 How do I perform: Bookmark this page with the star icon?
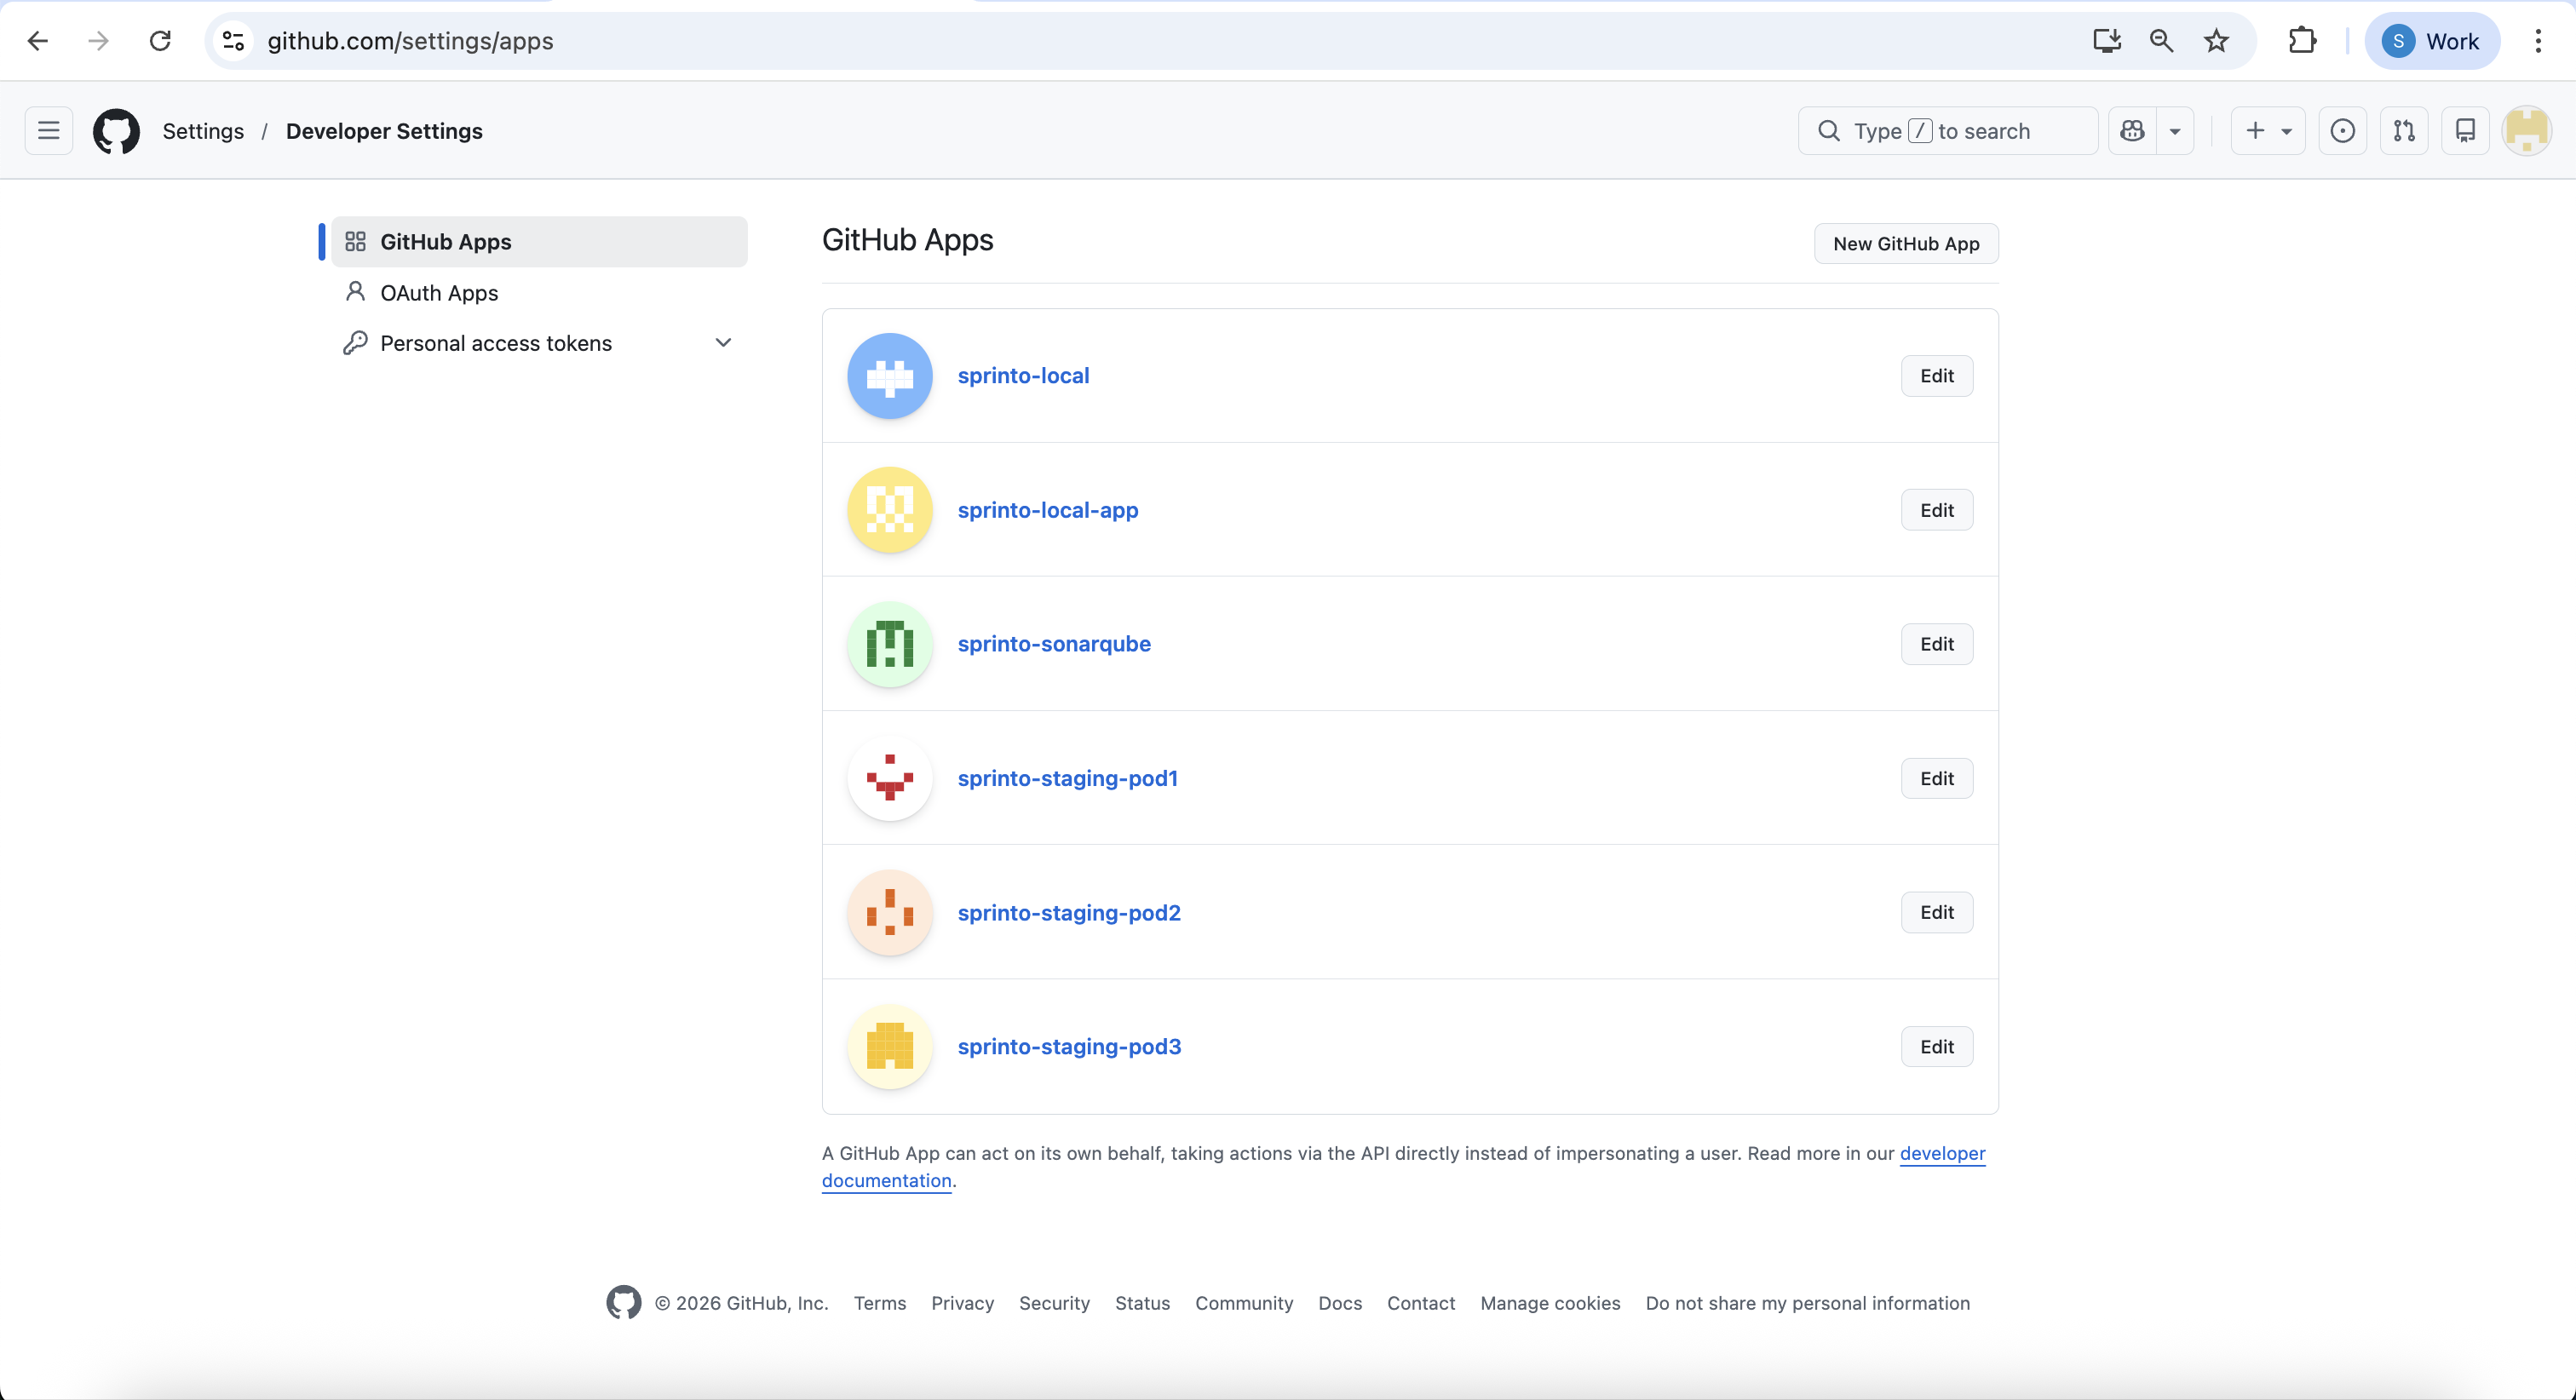2216,41
